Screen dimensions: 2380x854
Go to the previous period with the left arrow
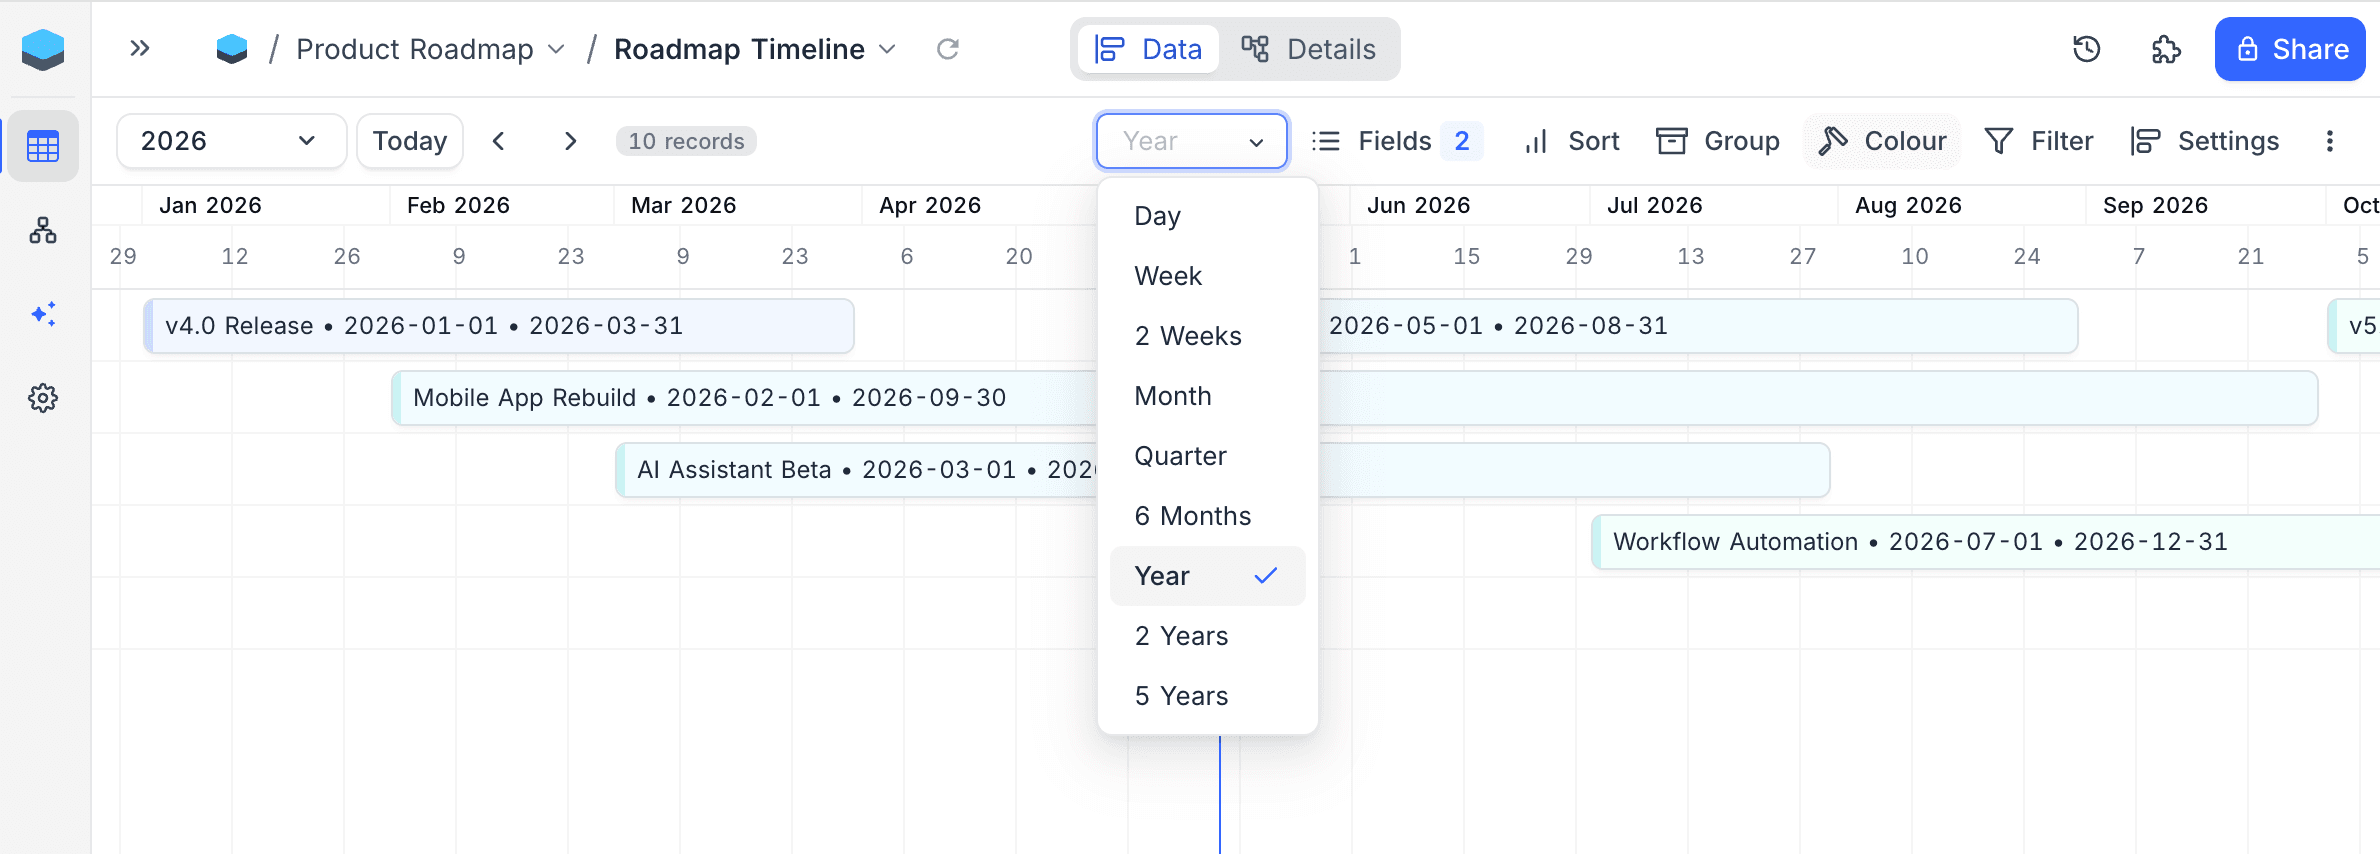pos(498,141)
